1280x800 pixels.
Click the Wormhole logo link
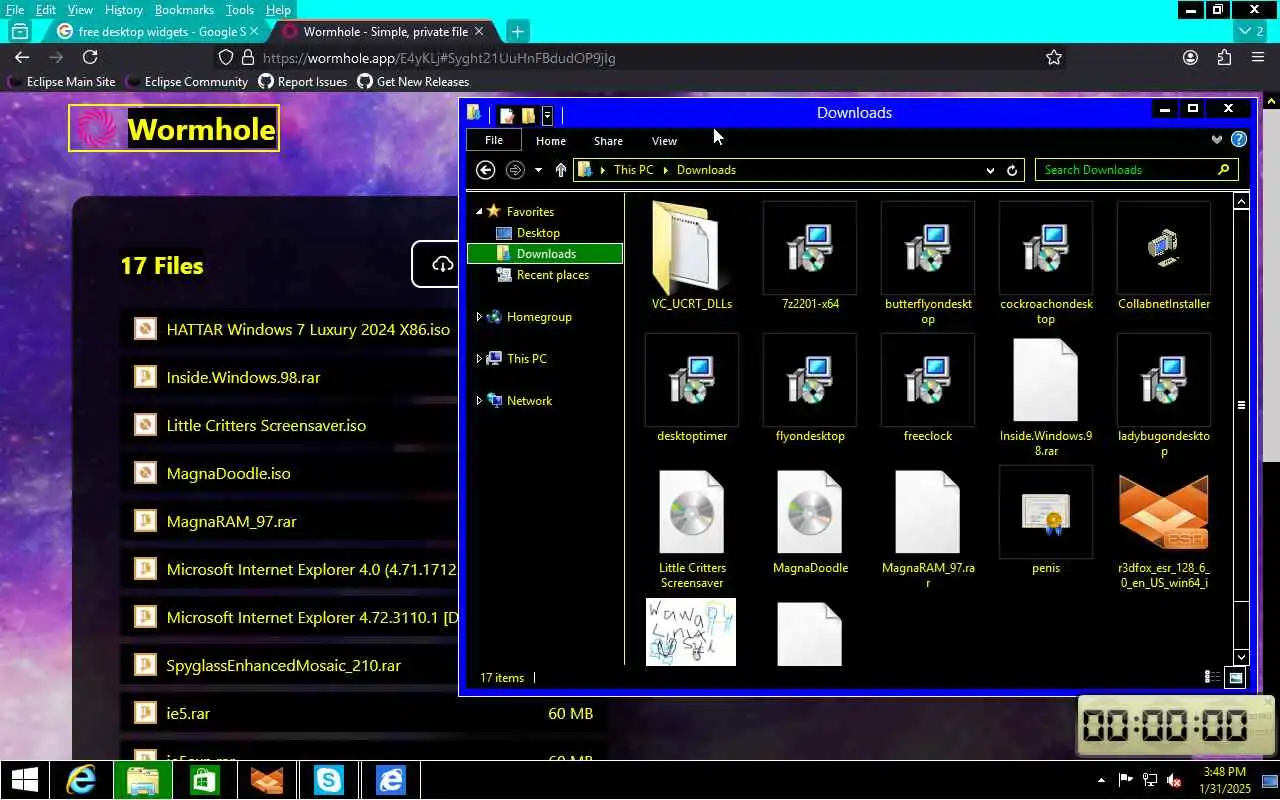pyautogui.click(x=174, y=128)
